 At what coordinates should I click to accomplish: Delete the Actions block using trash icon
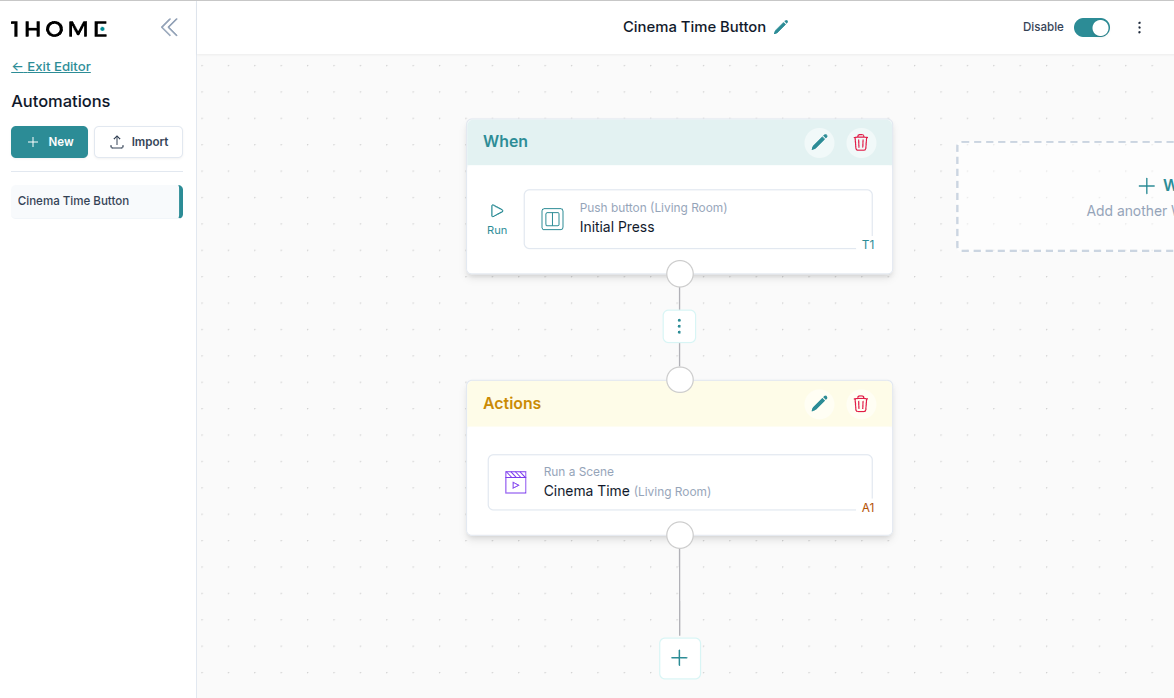(860, 404)
